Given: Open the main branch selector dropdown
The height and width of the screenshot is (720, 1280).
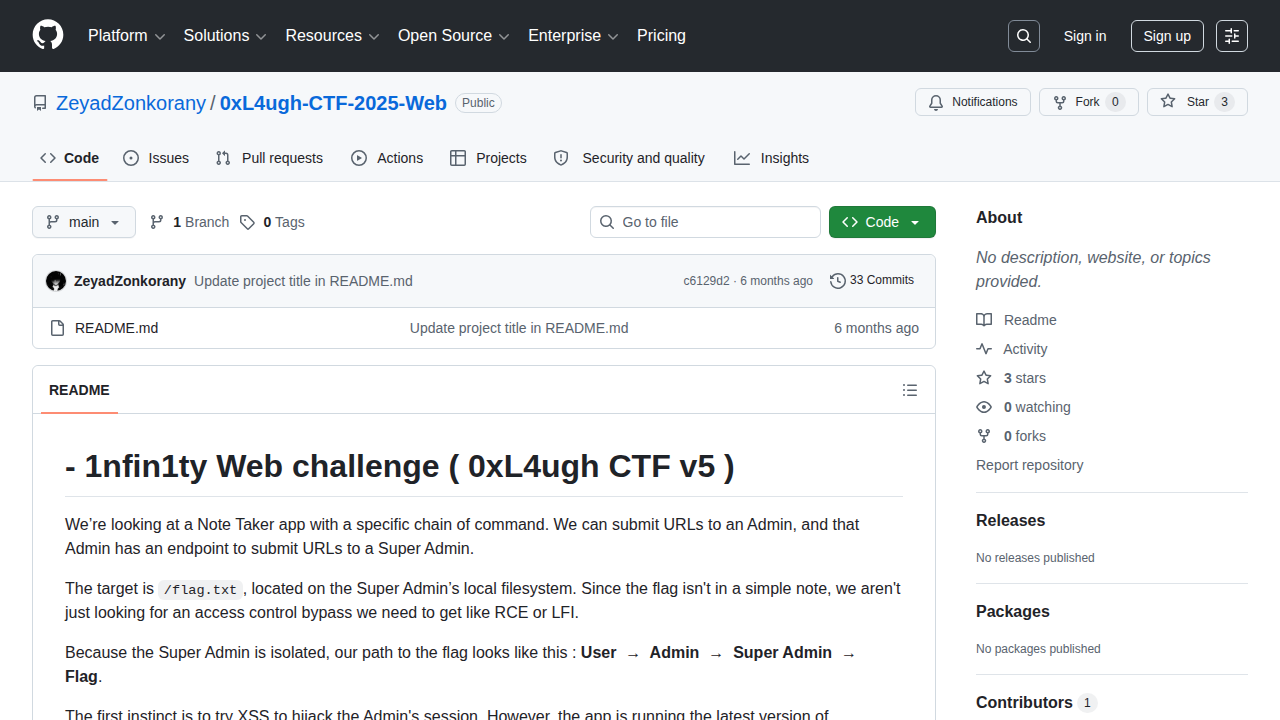Looking at the screenshot, I should (84, 222).
